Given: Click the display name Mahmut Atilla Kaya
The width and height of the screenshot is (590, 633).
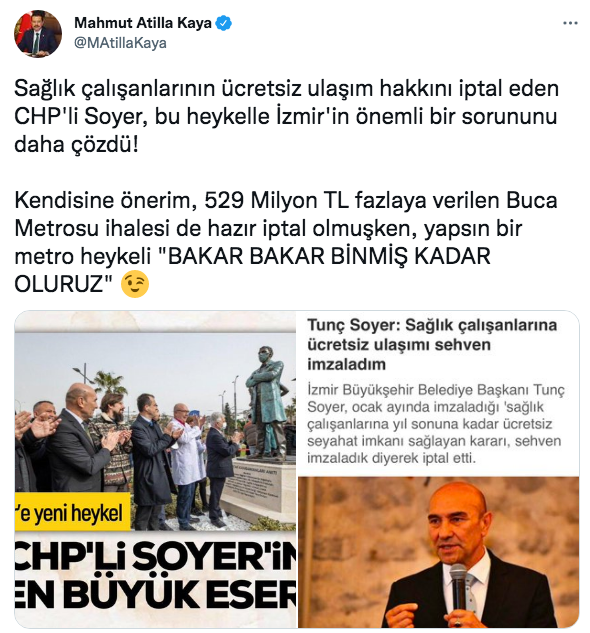Looking at the screenshot, I should coord(143,23).
